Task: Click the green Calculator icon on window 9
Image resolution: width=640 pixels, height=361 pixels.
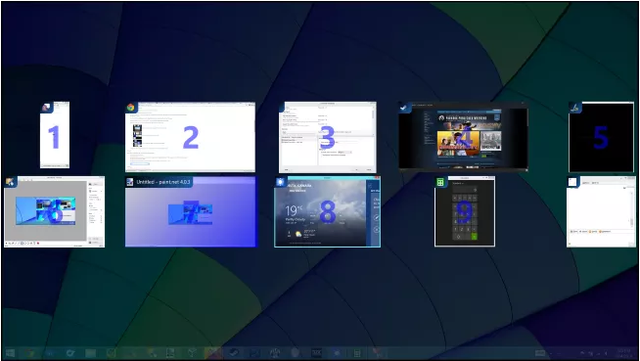Action: pyautogui.click(x=440, y=182)
